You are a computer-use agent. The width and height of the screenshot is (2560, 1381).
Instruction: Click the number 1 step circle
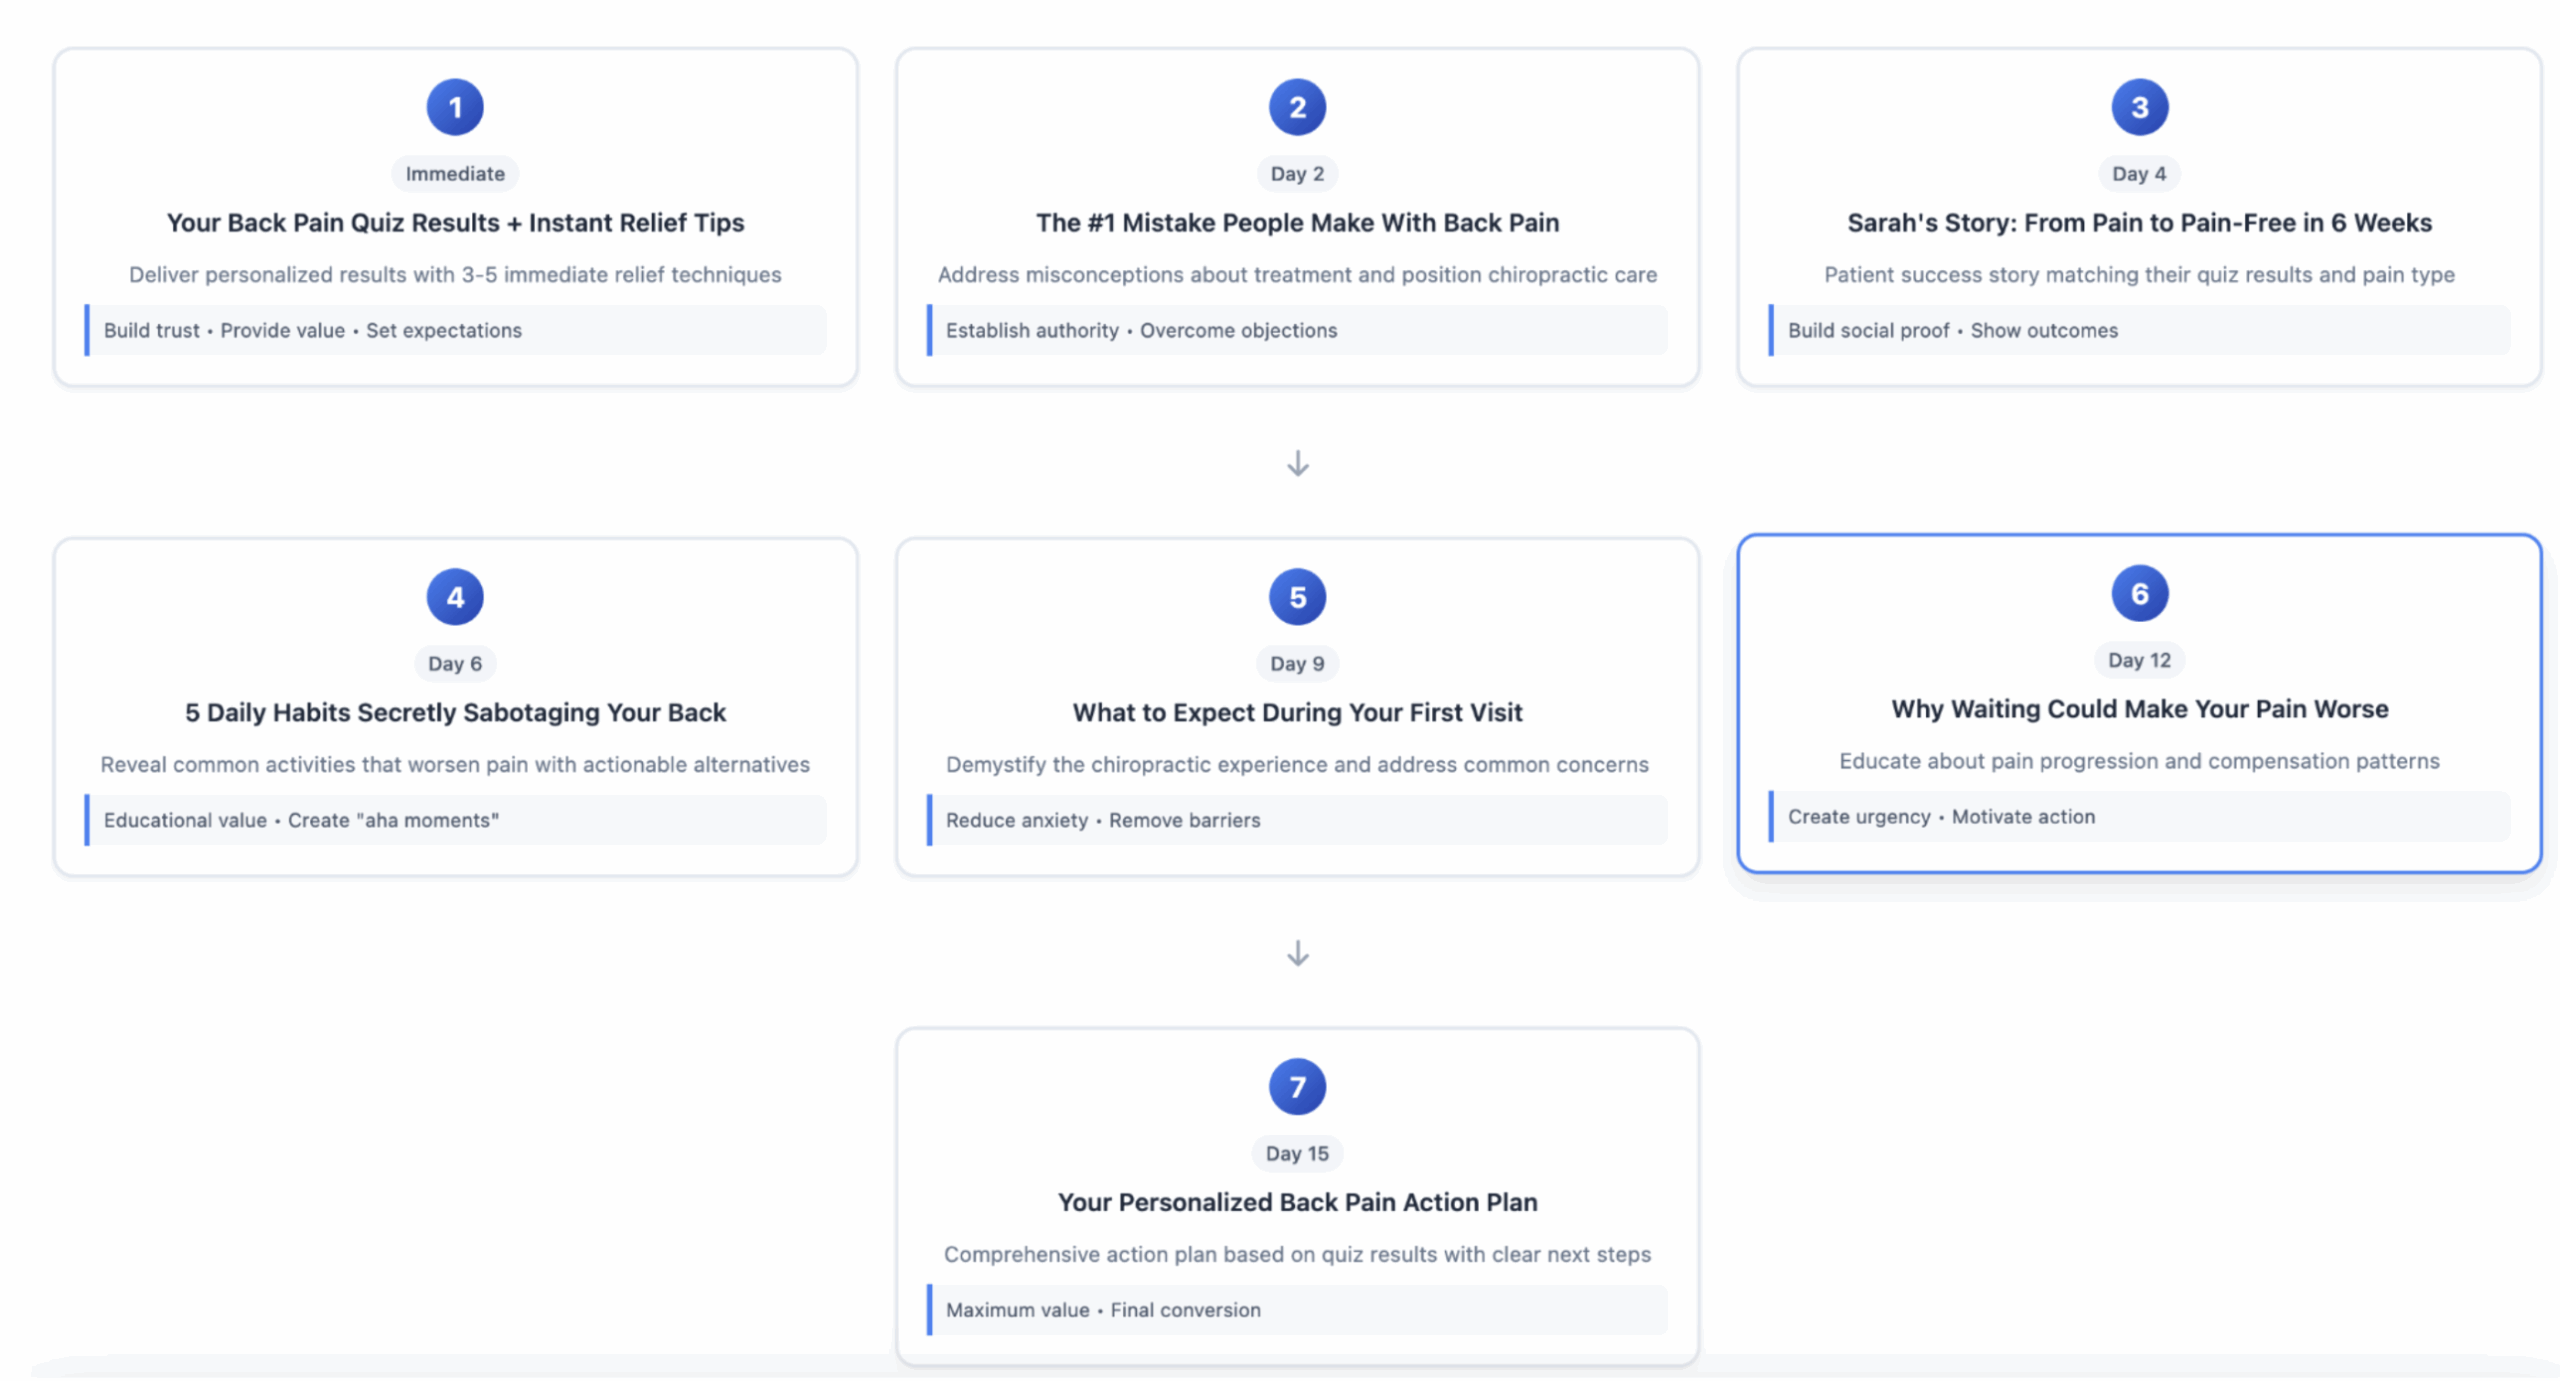(x=455, y=107)
